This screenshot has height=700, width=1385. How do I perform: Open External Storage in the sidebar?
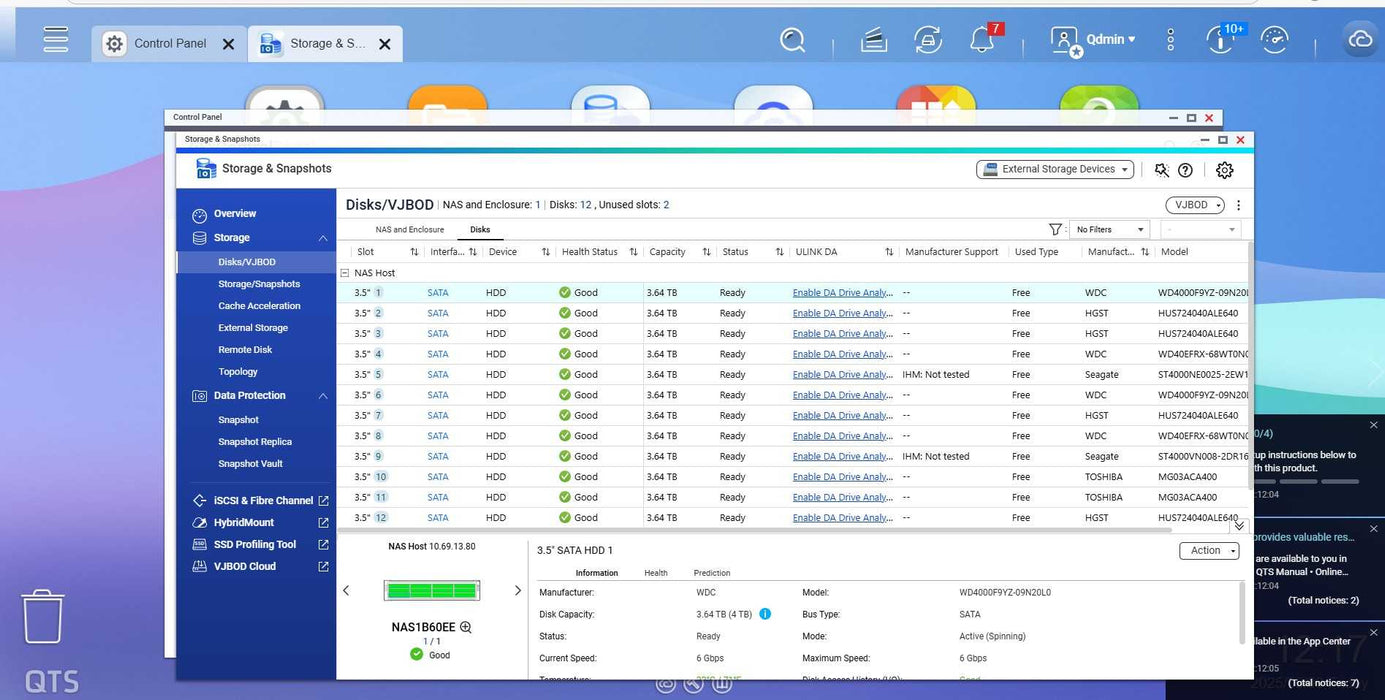pyautogui.click(x=253, y=328)
